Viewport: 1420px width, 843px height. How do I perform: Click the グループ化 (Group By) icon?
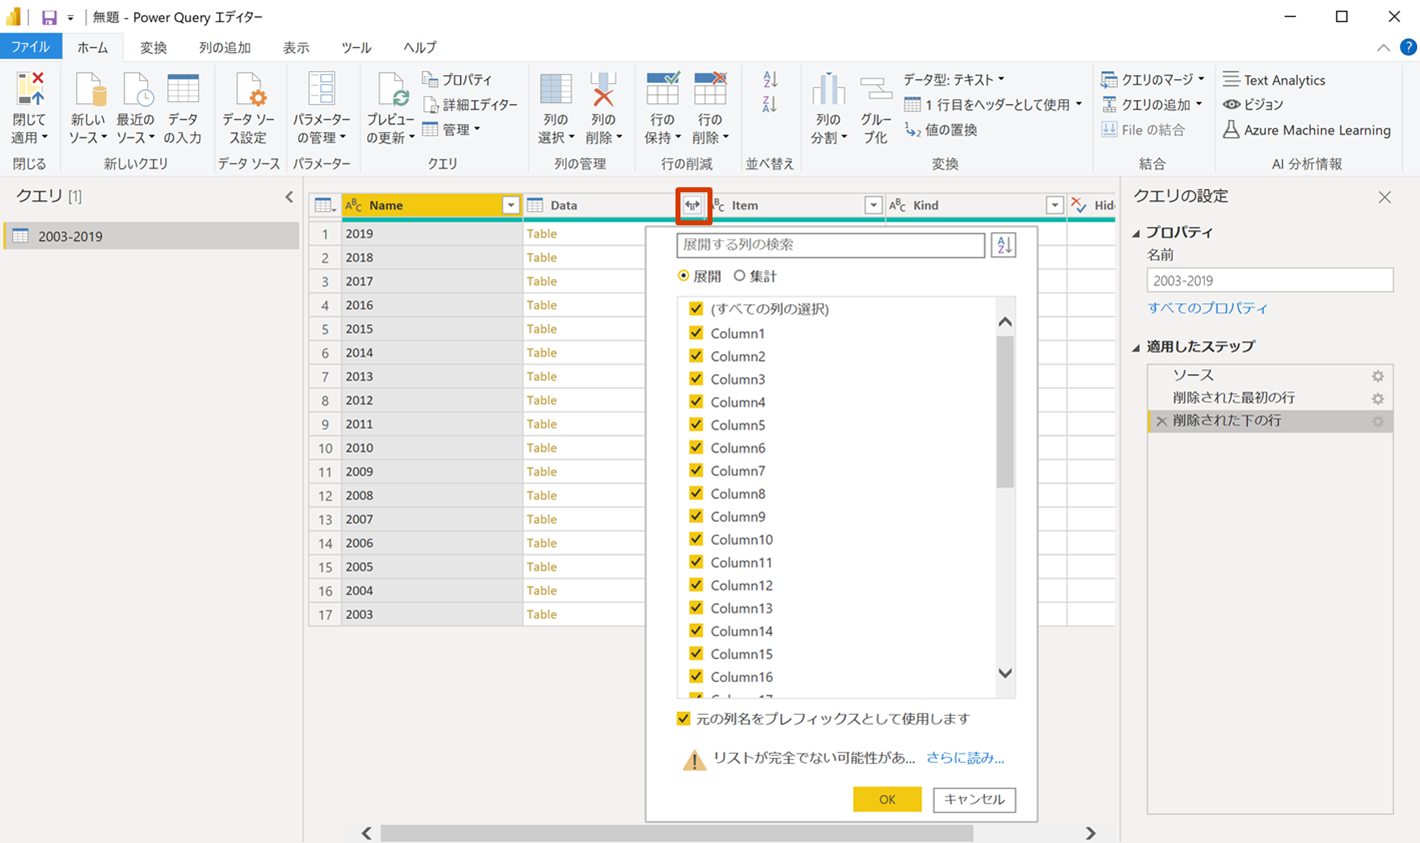pos(876,90)
